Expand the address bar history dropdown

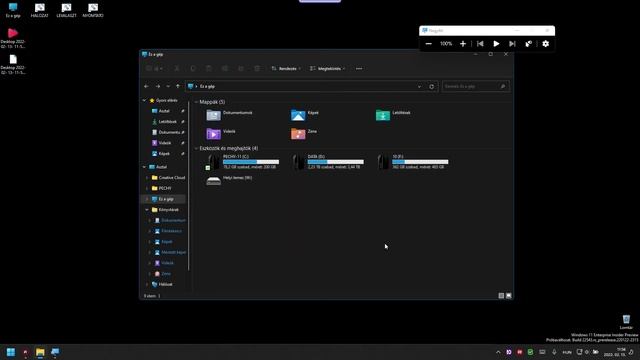click(x=419, y=87)
